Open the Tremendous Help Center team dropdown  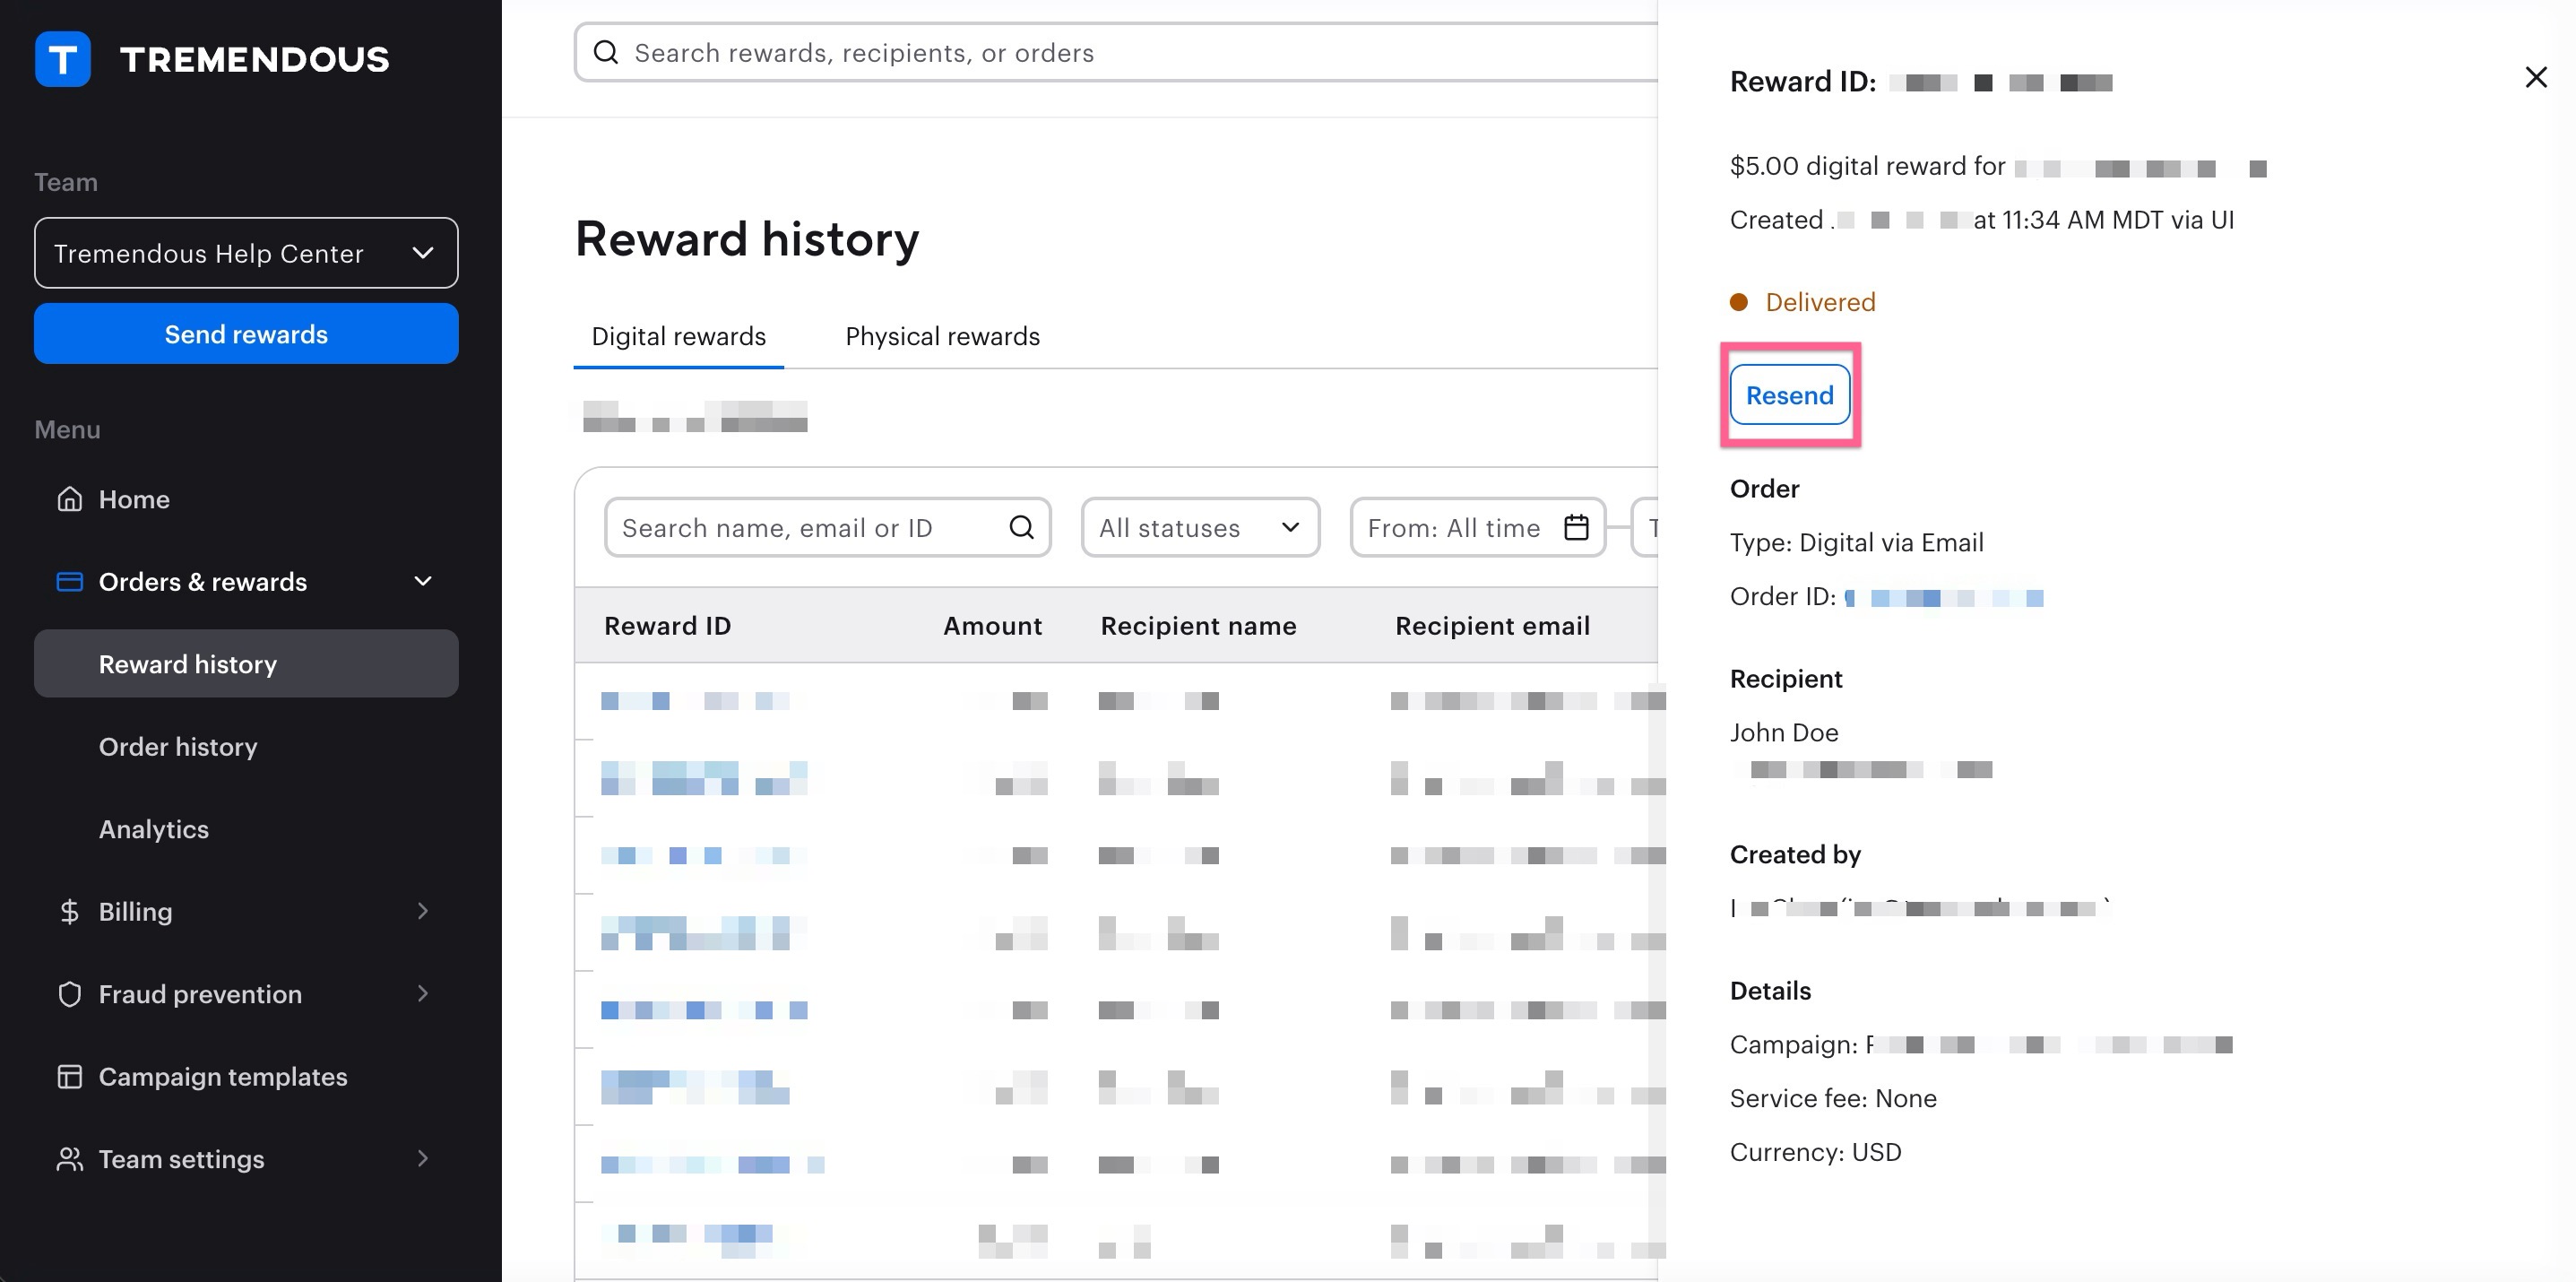246,253
